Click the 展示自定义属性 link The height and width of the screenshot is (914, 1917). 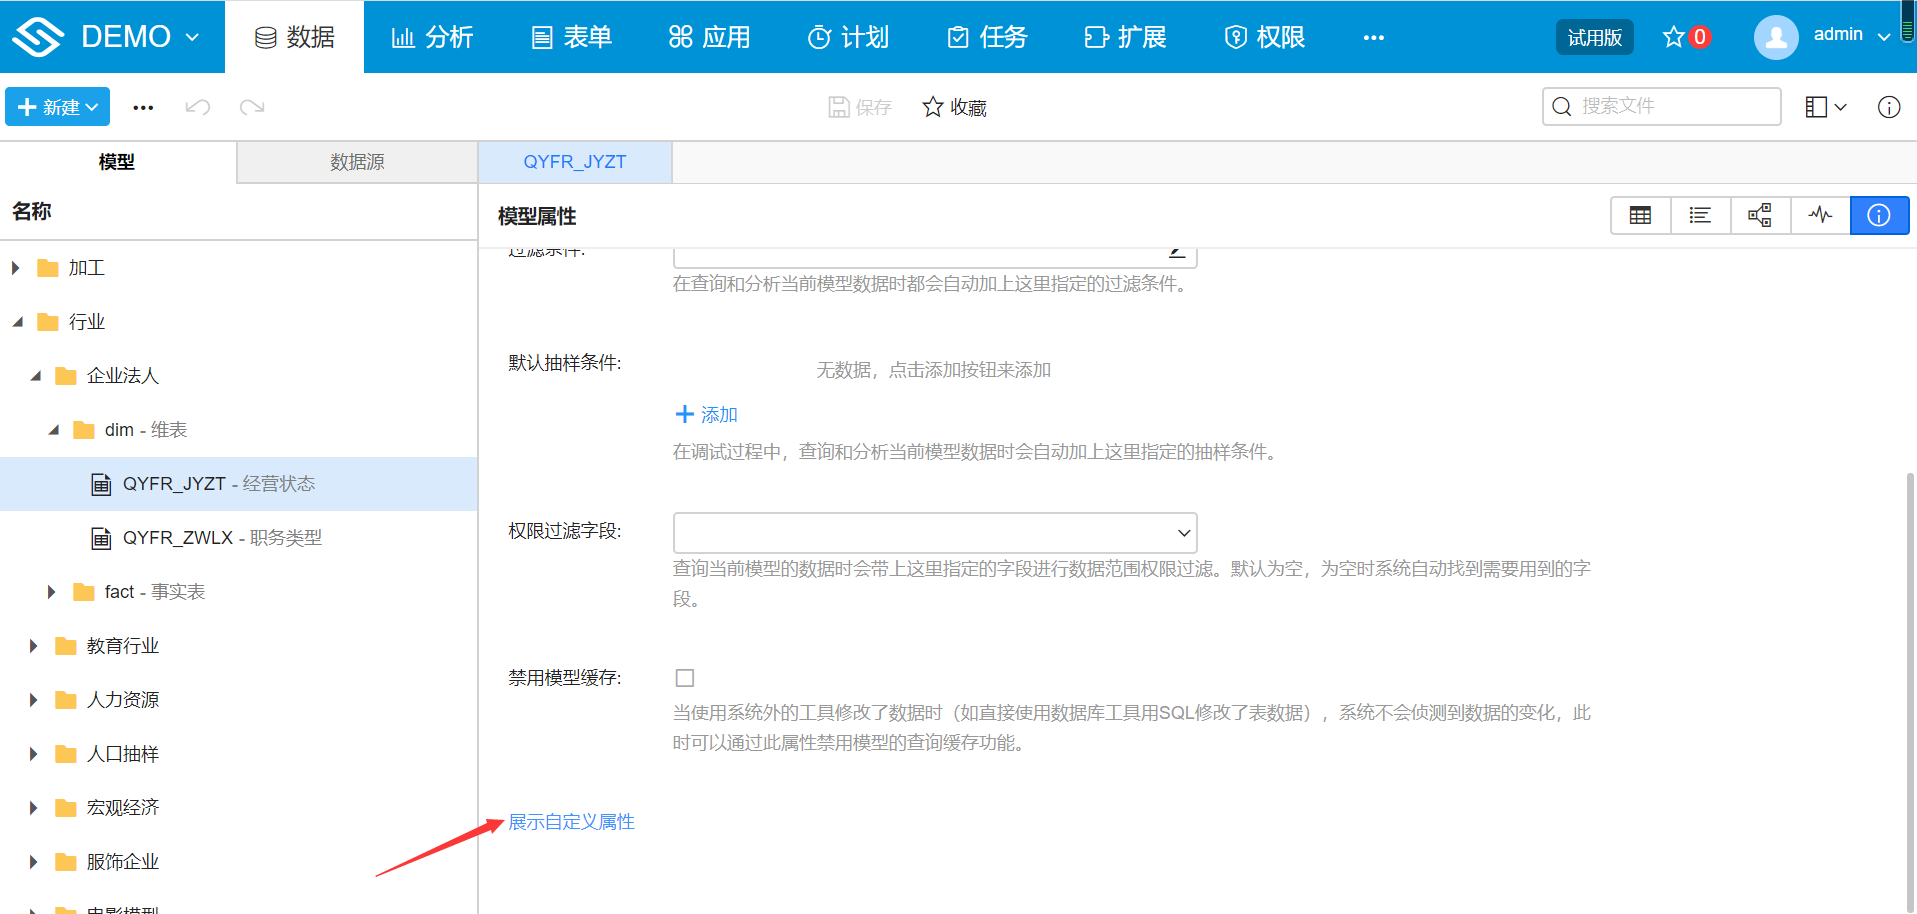571,821
